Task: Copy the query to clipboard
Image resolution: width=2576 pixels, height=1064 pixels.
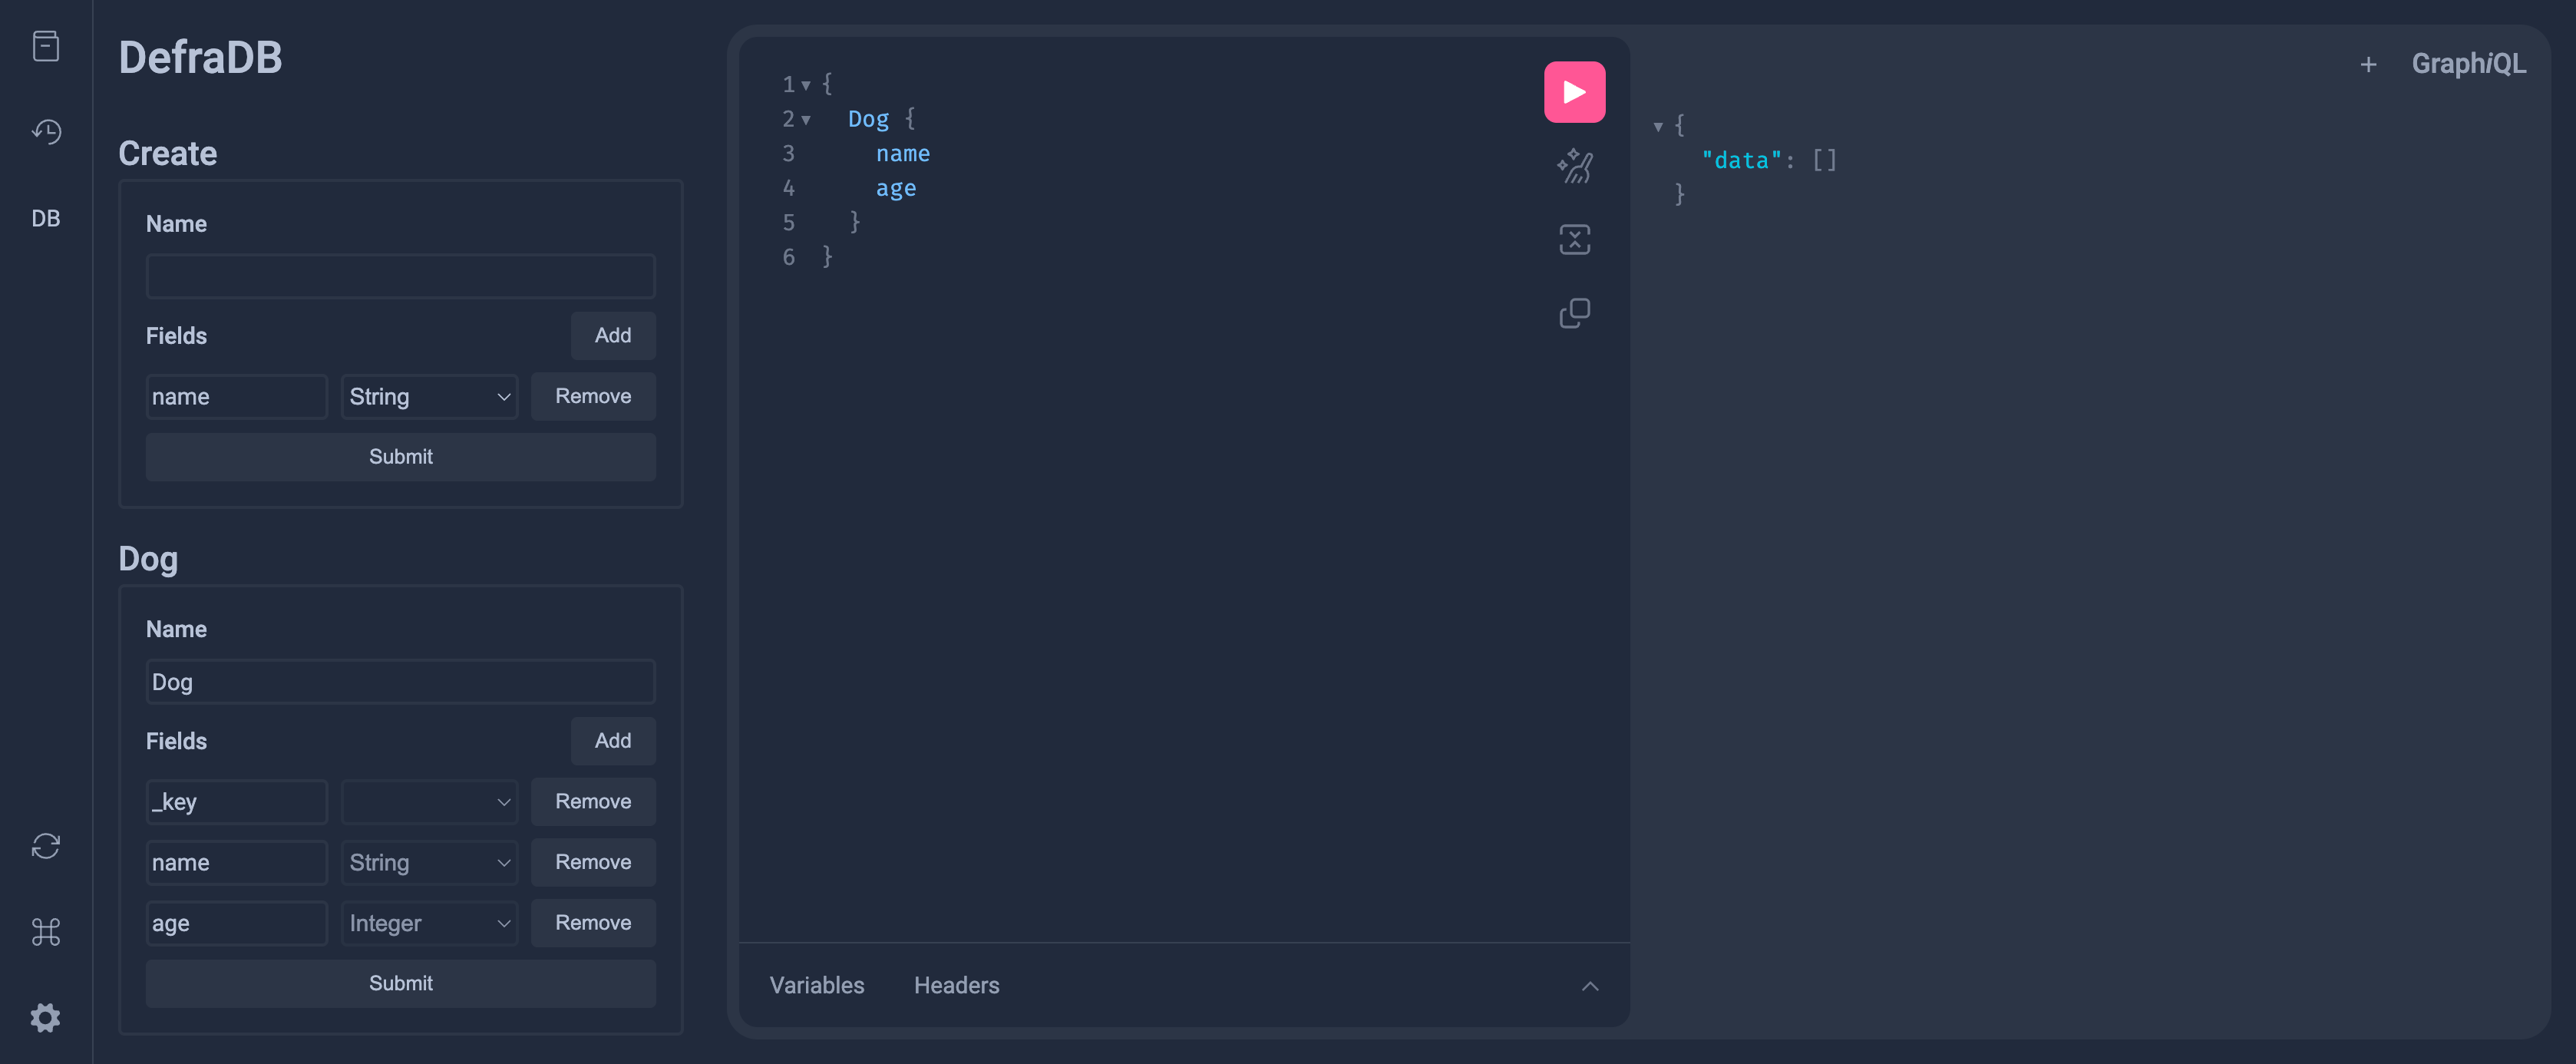Action: point(1574,314)
